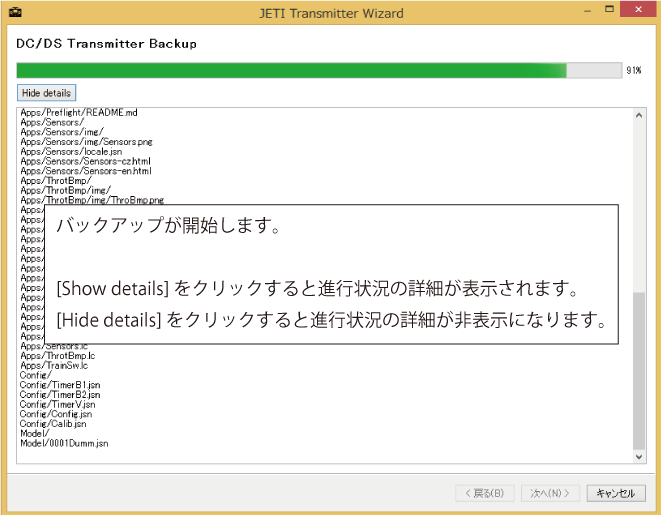Viewport: 661px width, 515px height.
Task: Click the キャンセル cancel button
Action: click(x=616, y=493)
